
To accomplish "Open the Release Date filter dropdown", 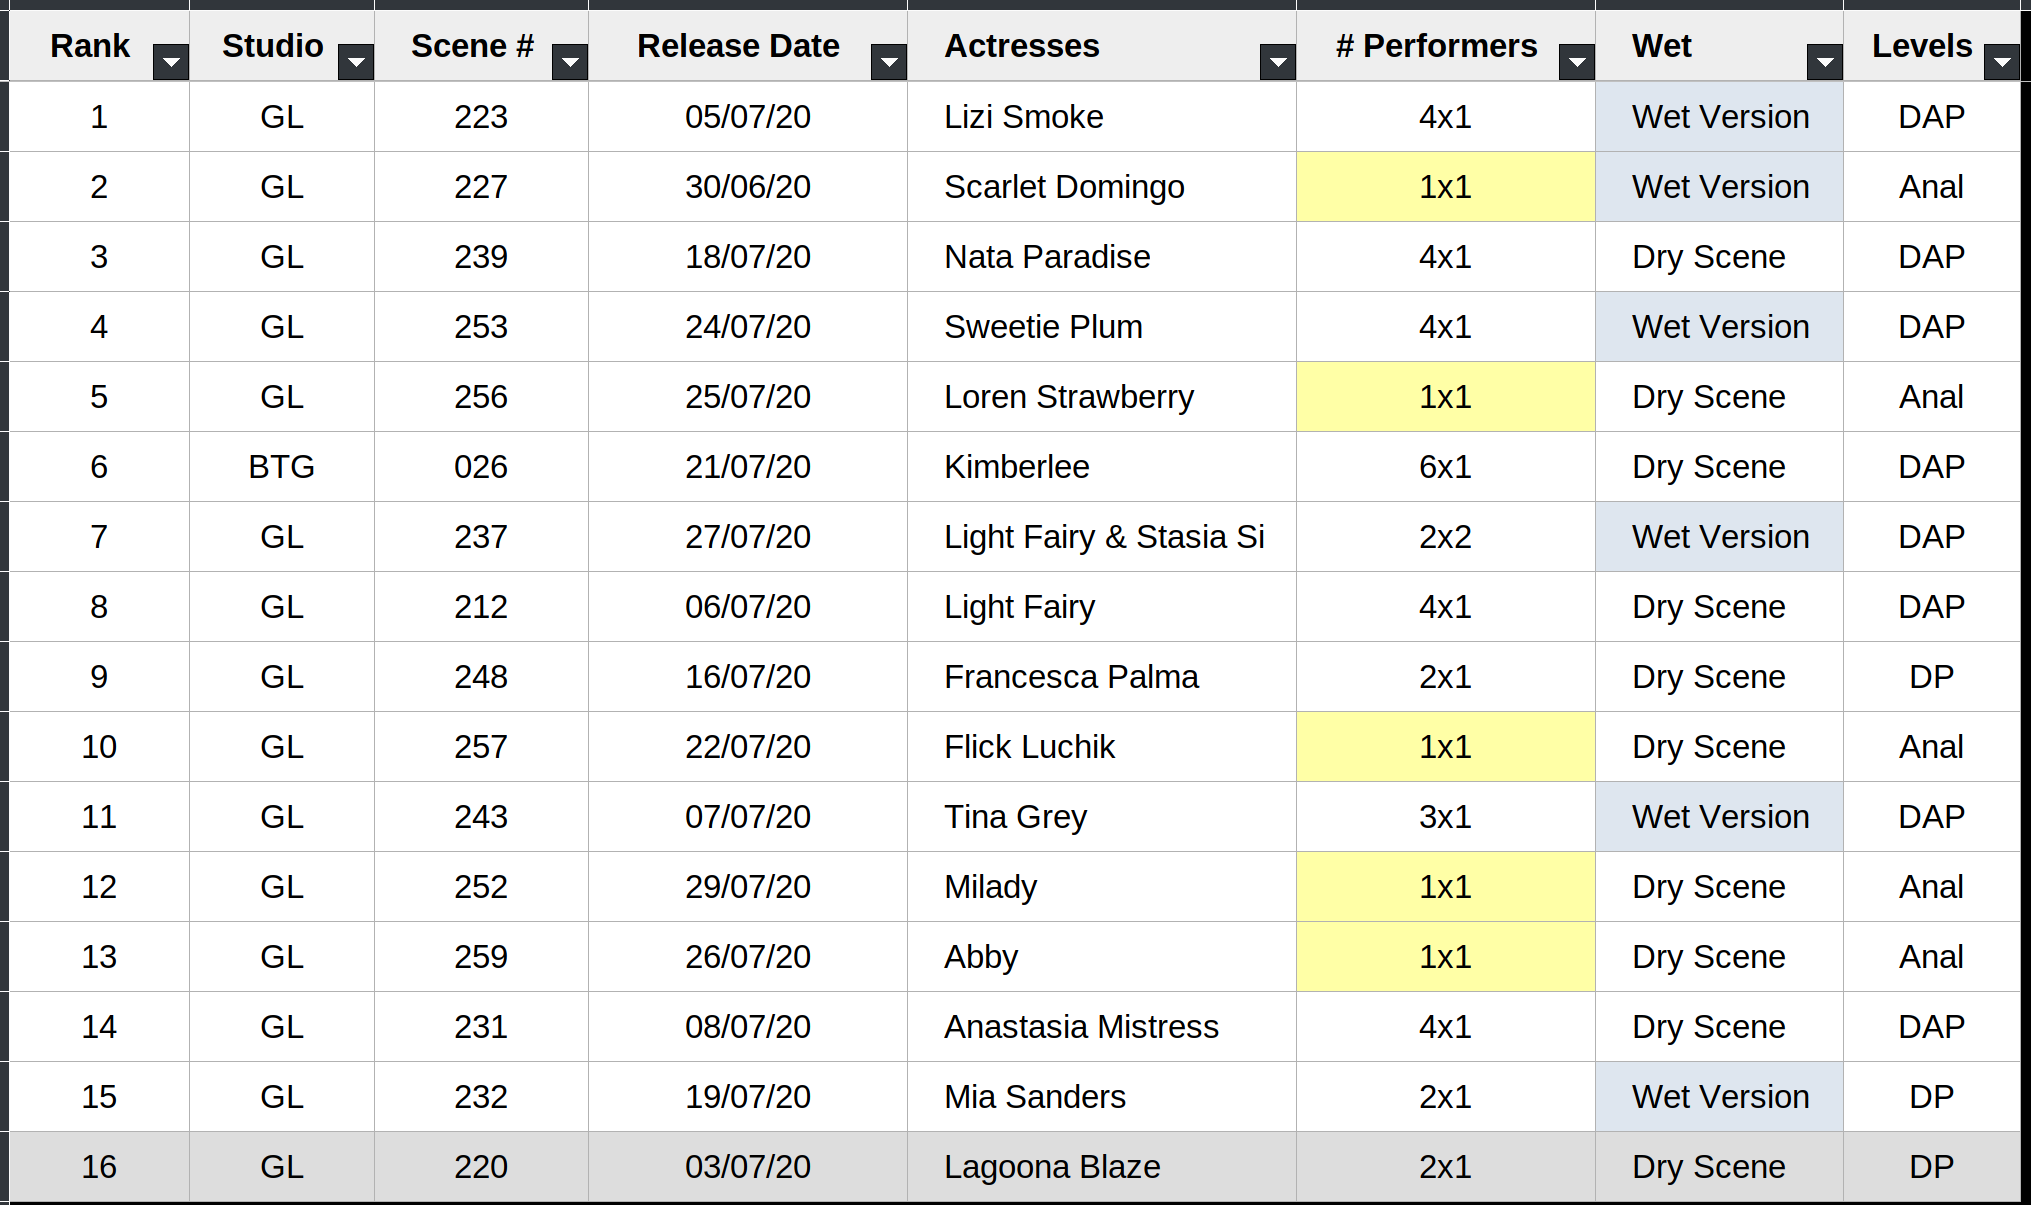I will coord(888,63).
